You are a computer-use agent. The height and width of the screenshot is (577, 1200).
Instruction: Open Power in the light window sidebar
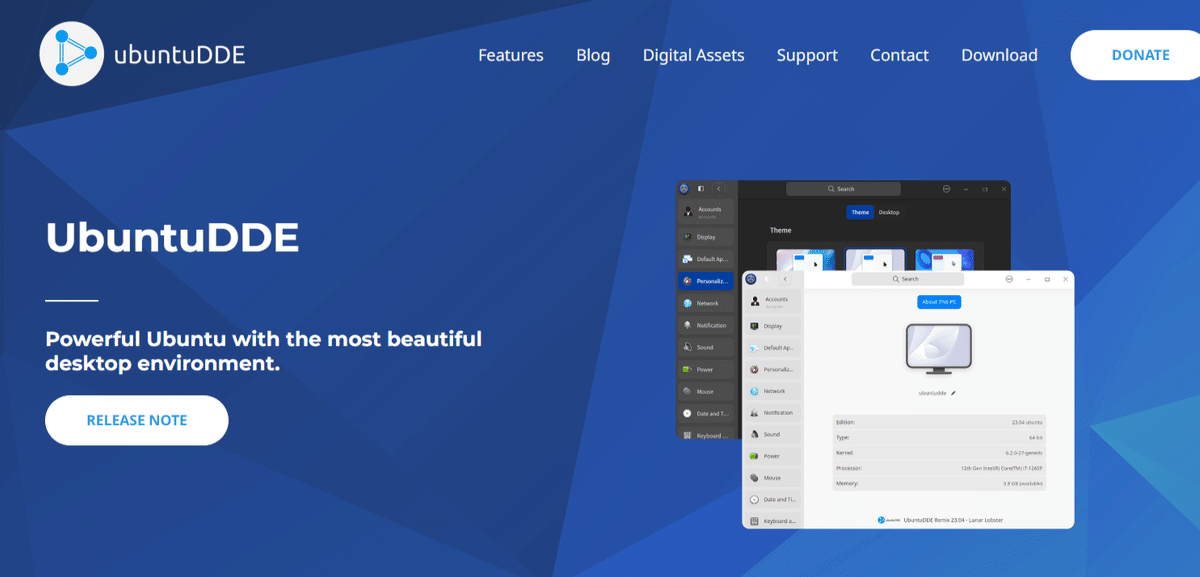(x=772, y=456)
